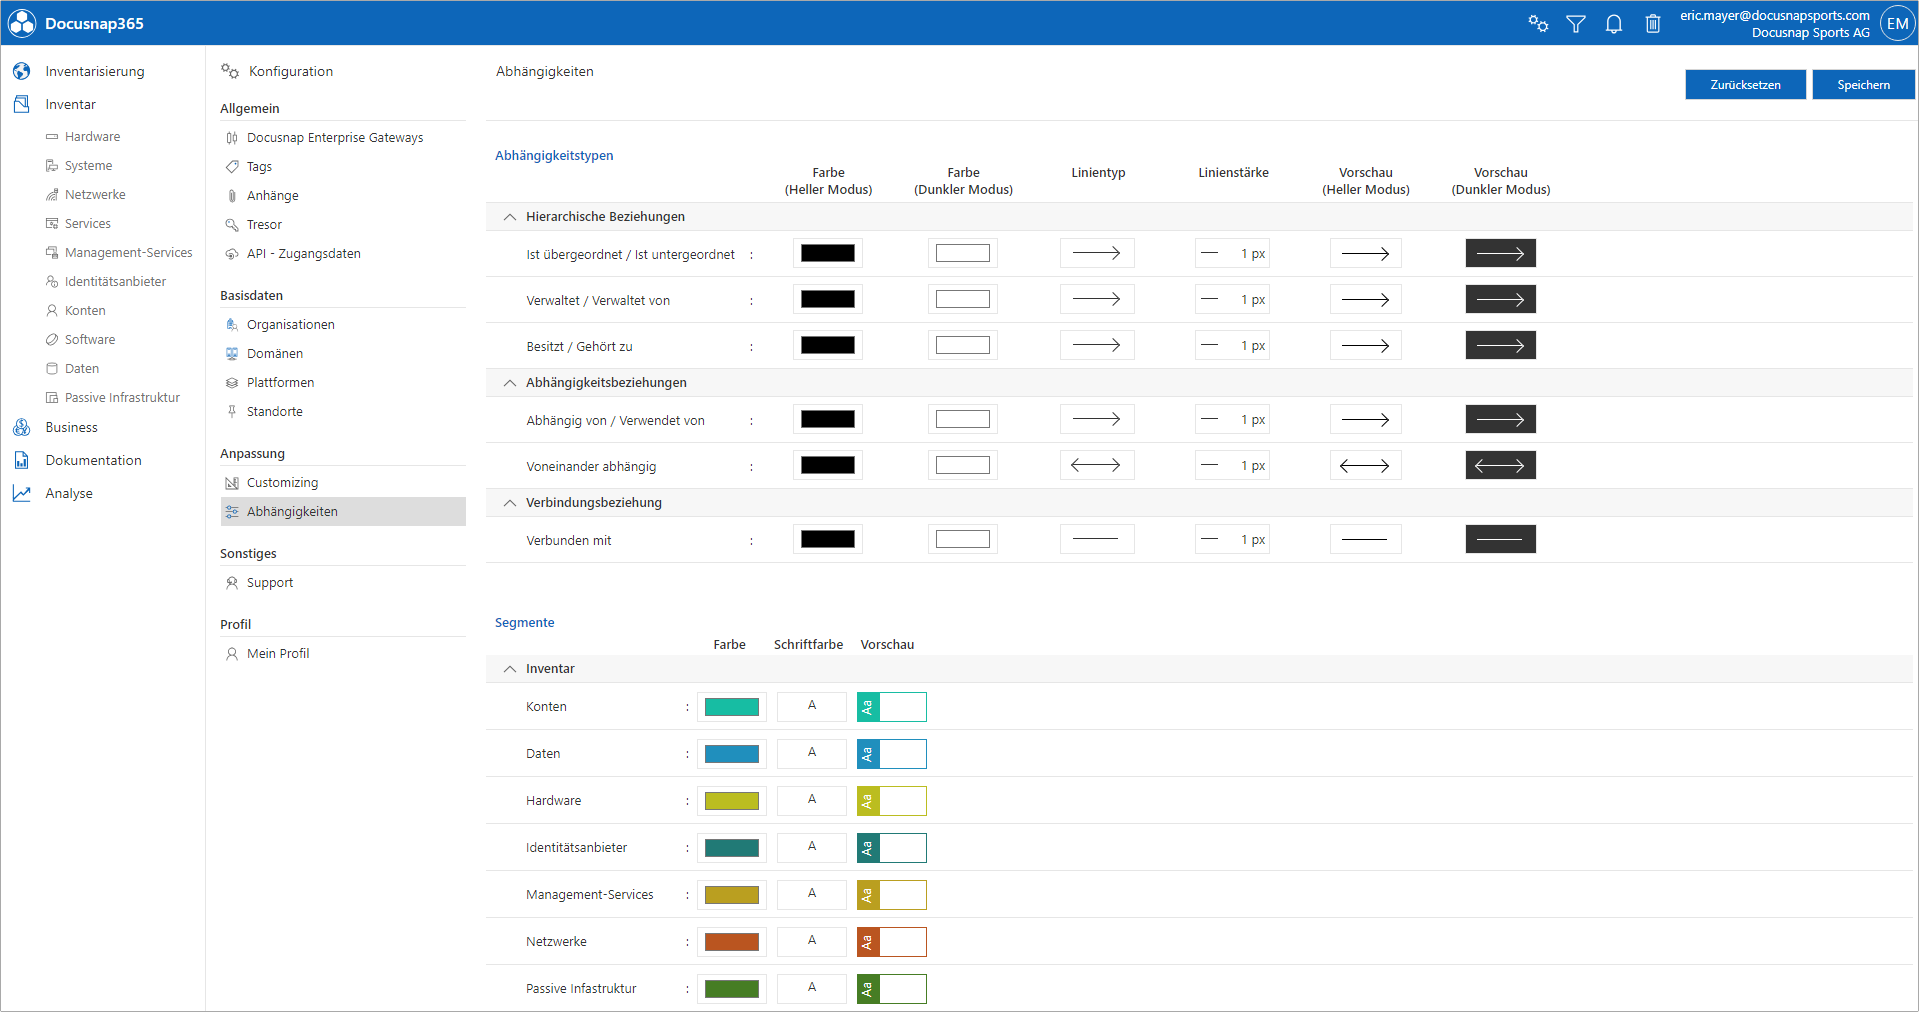Open the trash bin icon in header

click(x=1653, y=23)
